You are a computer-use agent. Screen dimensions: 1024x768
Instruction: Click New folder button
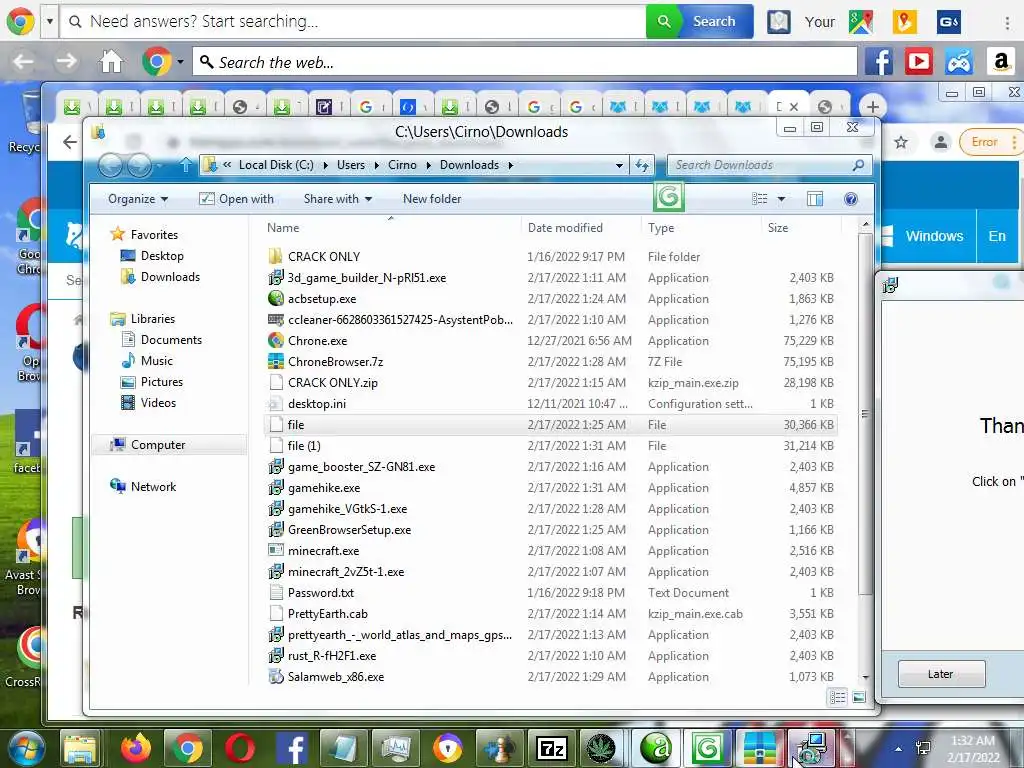pos(432,199)
